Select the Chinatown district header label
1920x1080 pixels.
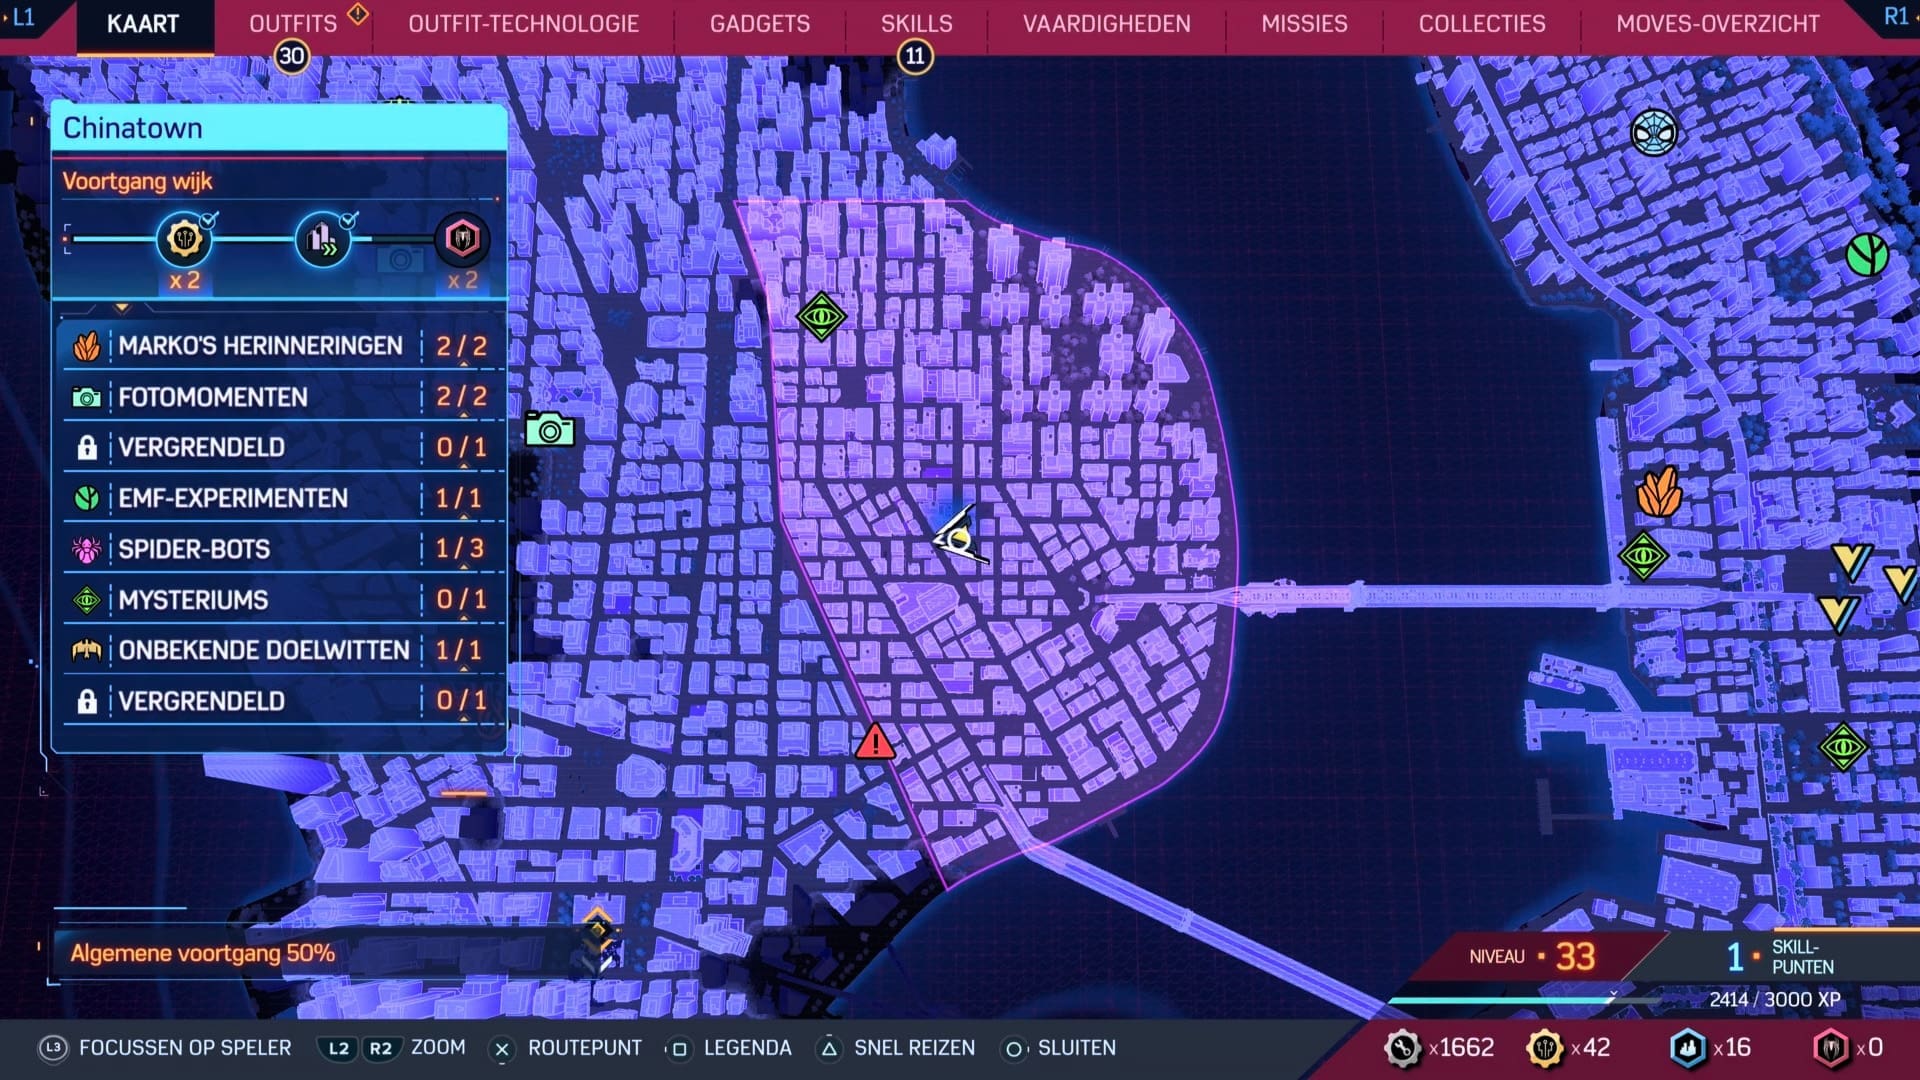(133, 127)
